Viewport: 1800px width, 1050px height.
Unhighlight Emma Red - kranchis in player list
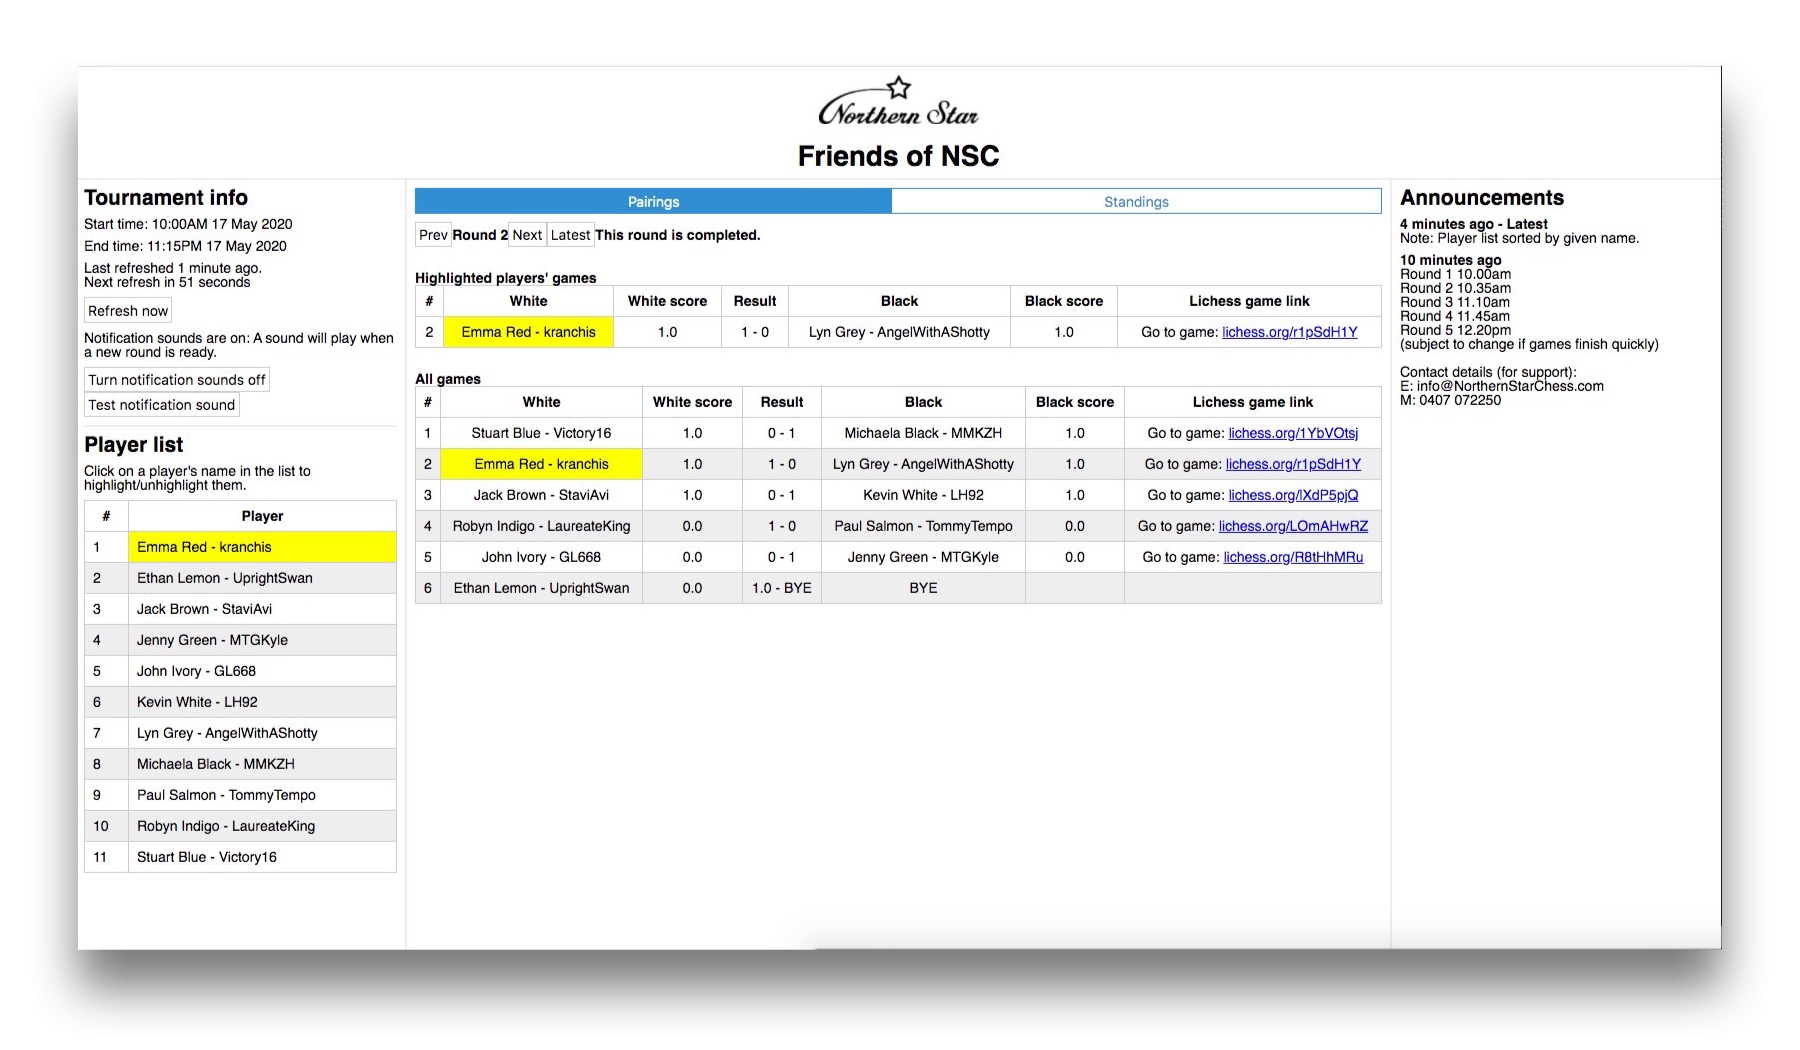click(x=262, y=547)
